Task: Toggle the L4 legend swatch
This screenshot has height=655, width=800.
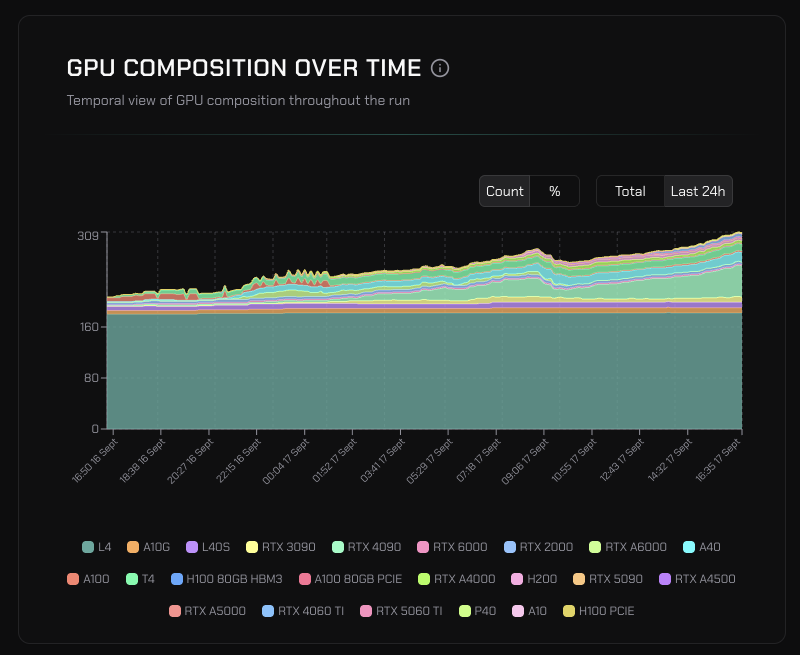Action: point(88,547)
